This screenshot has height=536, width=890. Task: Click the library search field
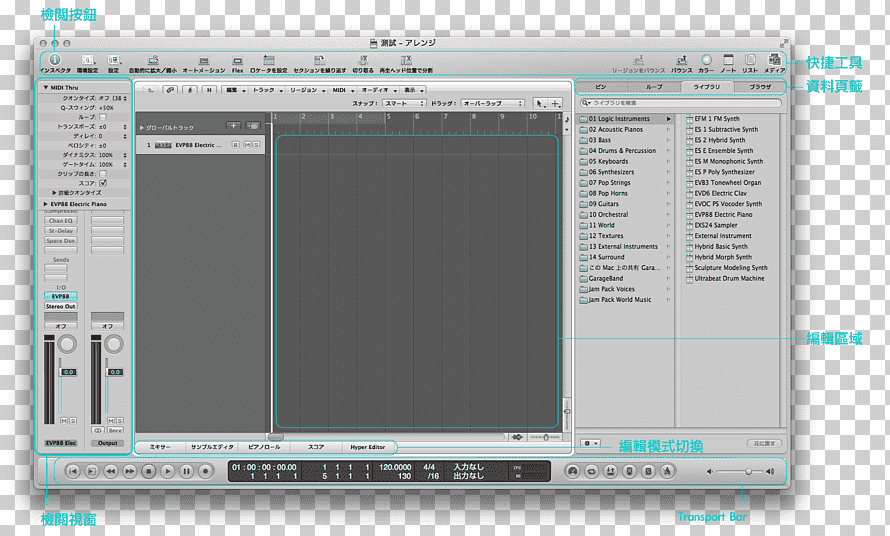pyautogui.click(x=681, y=103)
